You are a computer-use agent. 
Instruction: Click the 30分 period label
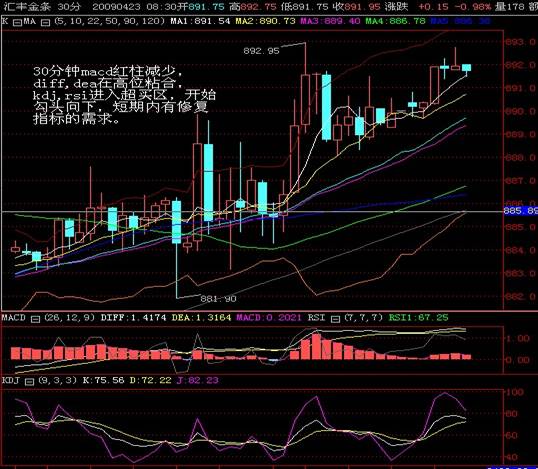[70, 7]
